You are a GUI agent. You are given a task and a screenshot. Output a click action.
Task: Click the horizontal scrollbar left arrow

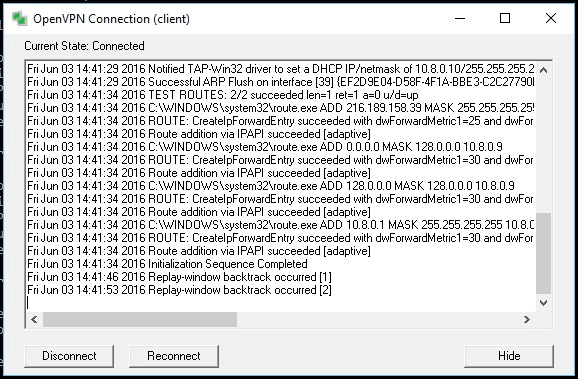(x=34, y=319)
